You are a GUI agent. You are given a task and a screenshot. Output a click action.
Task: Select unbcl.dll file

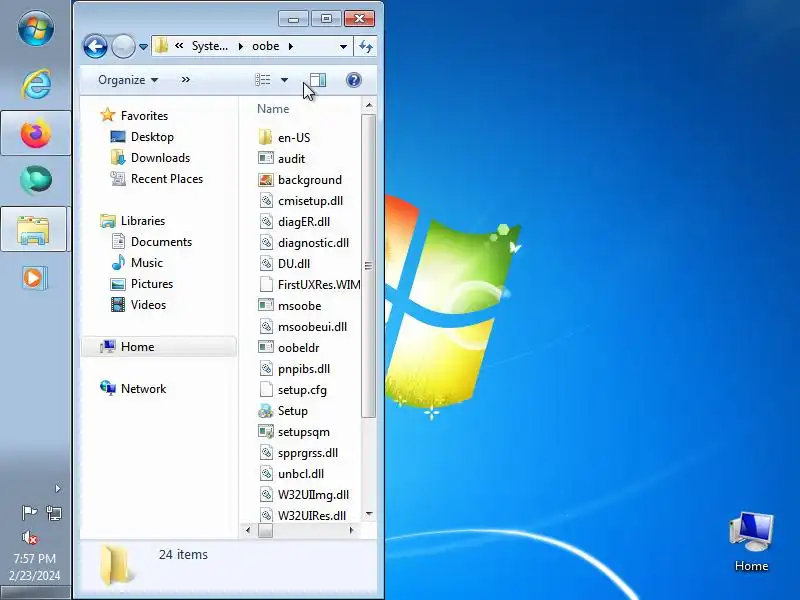(301, 473)
